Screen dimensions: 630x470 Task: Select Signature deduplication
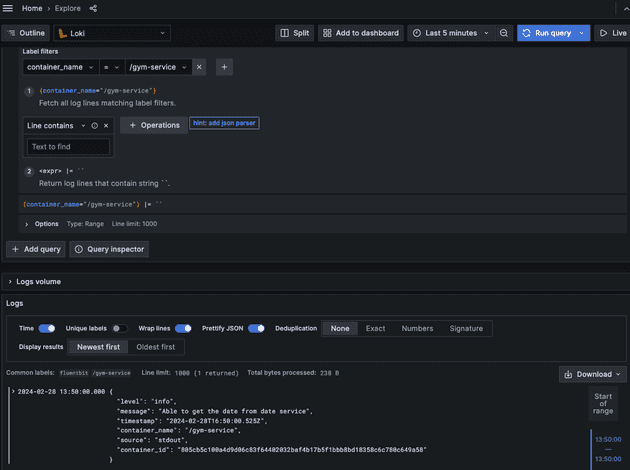[x=466, y=329]
